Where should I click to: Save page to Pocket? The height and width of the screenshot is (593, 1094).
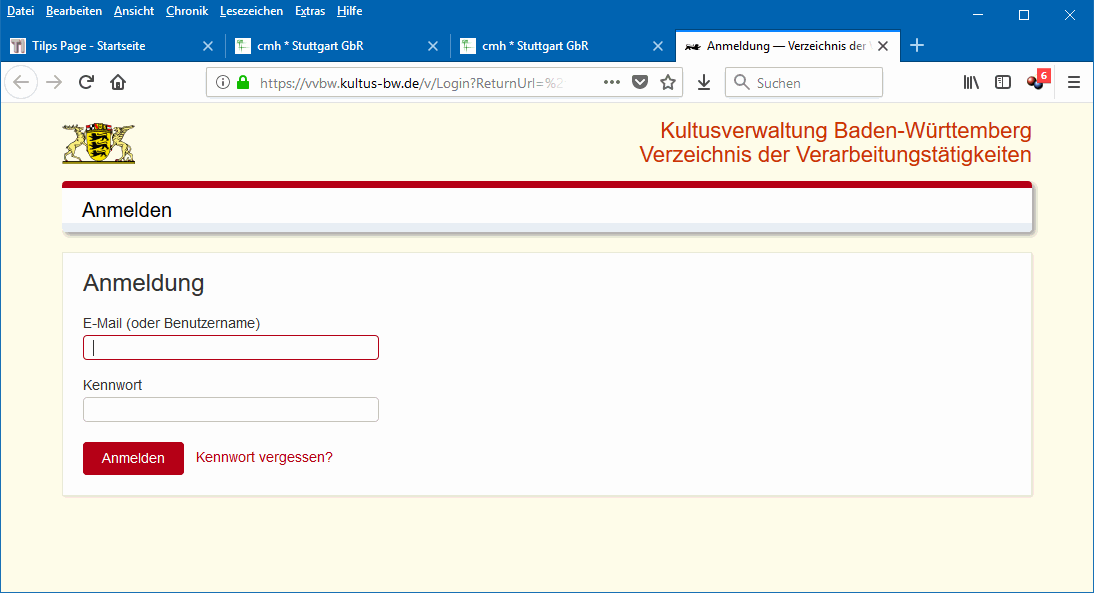(x=640, y=83)
